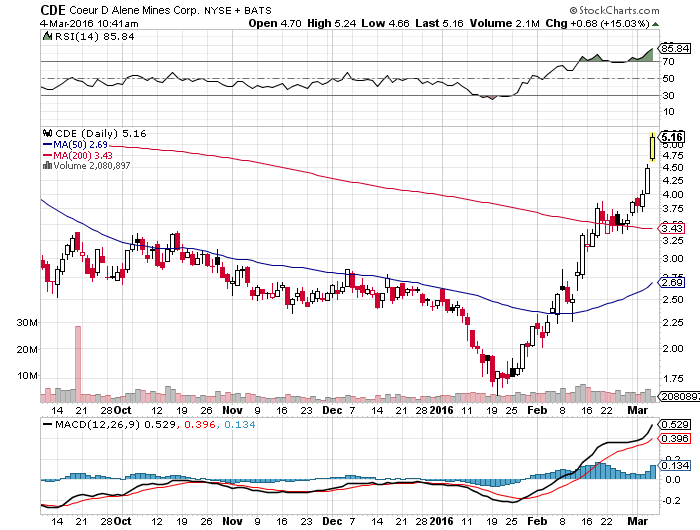
Task: Click the Oct label on price chart axis
Action: [x=122, y=410]
